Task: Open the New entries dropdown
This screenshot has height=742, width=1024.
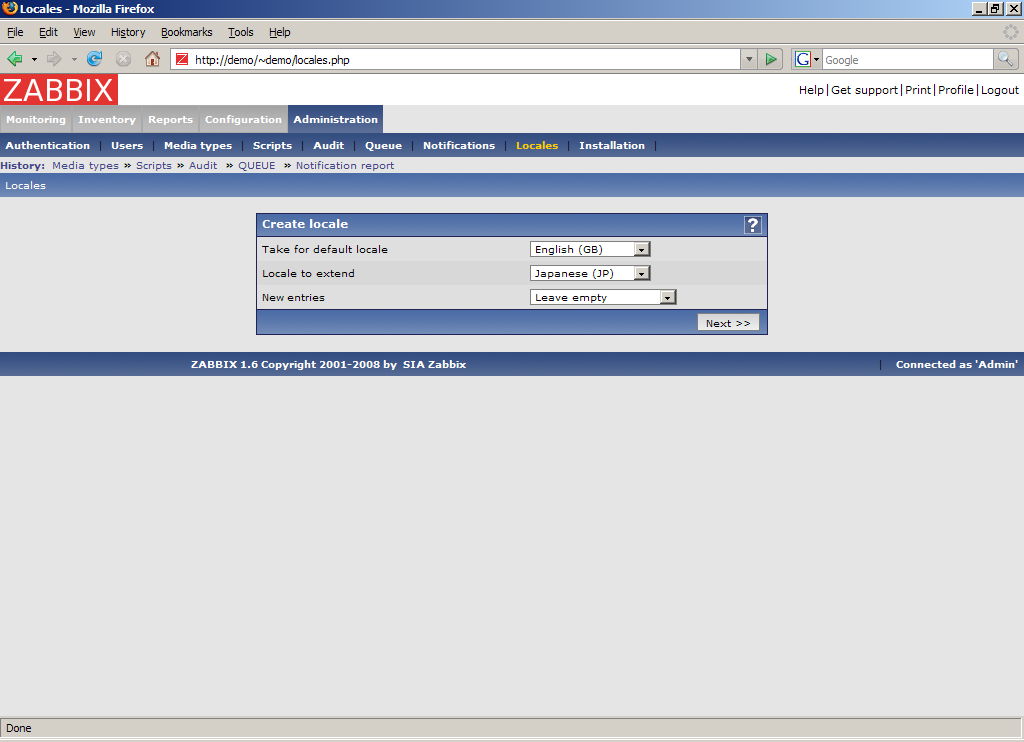Action: 603,297
